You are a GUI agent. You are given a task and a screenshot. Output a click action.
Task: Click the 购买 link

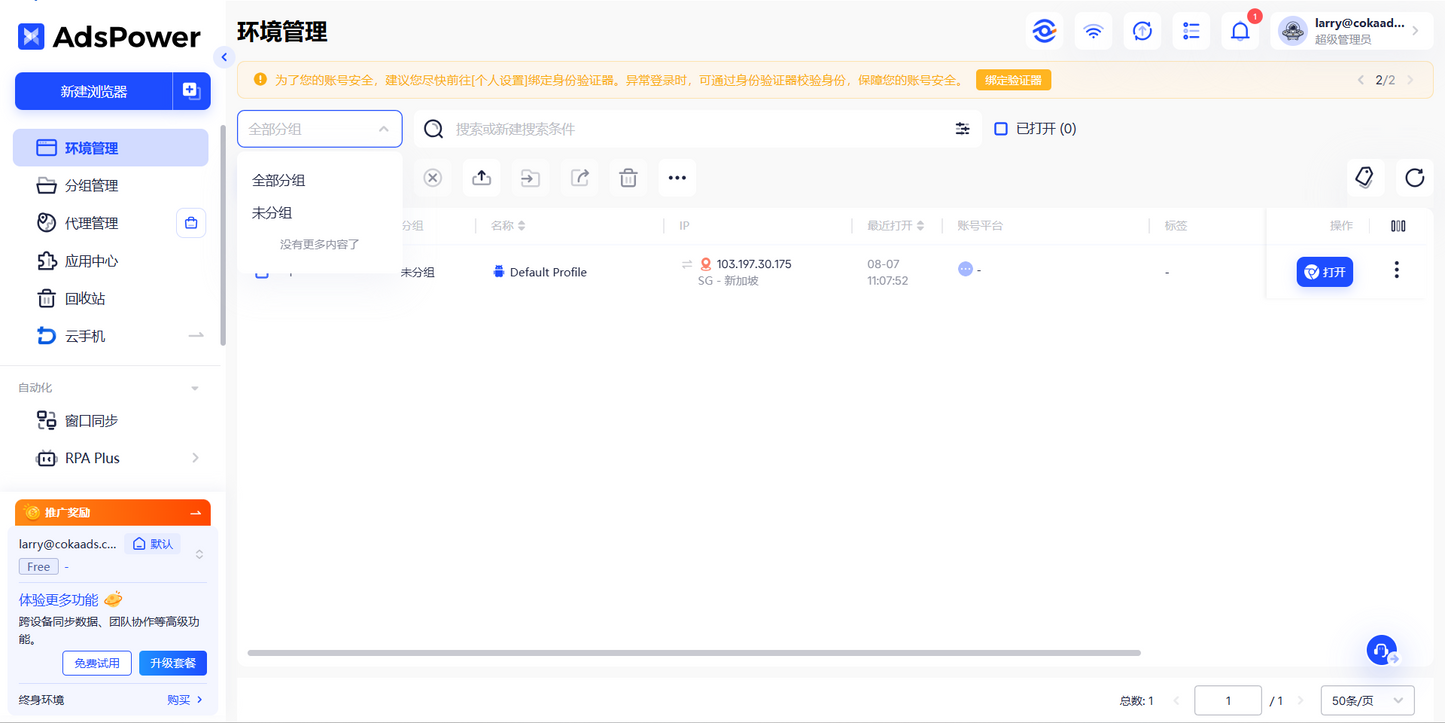tap(185, 700)
